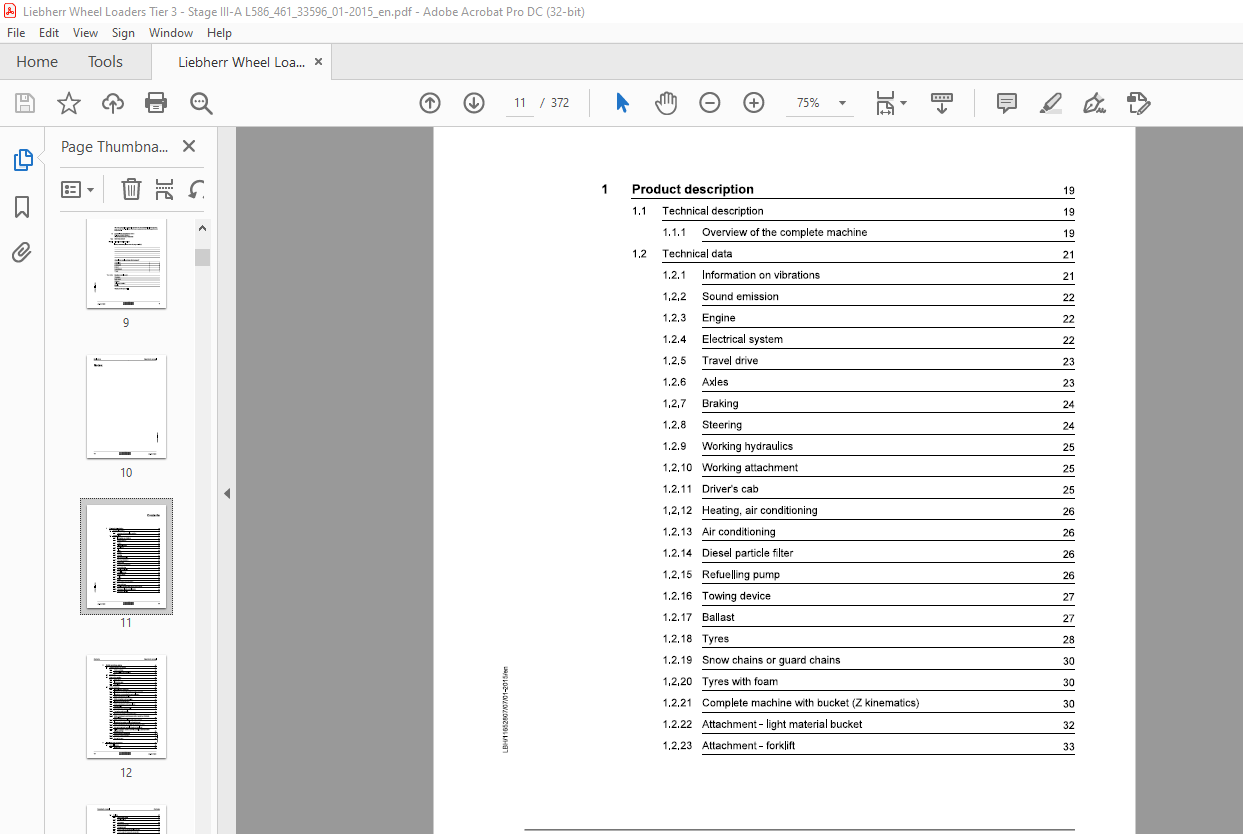Open the Edit menu
Viewport: 1243px width, 834px height.
[x=49, y=33]
